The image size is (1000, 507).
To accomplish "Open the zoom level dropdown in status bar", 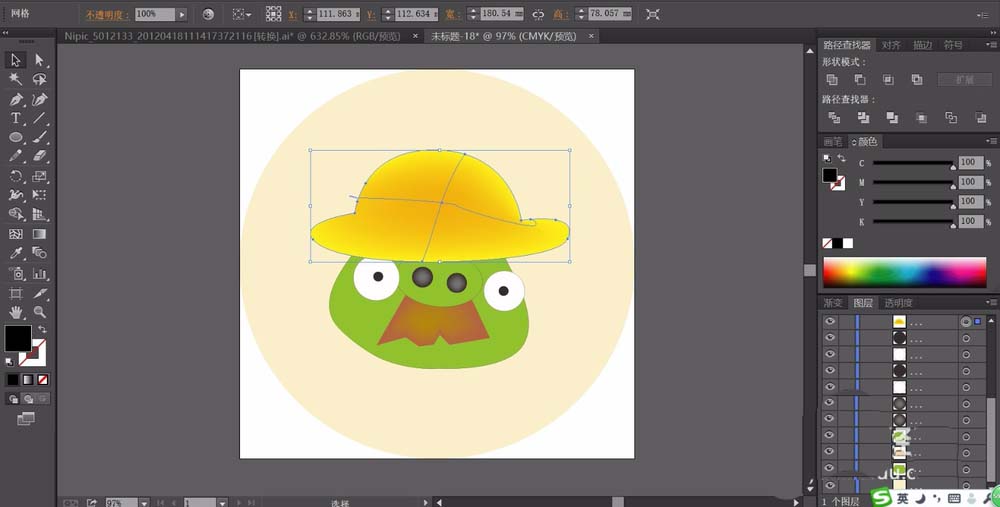I will [x=144, y=502].
